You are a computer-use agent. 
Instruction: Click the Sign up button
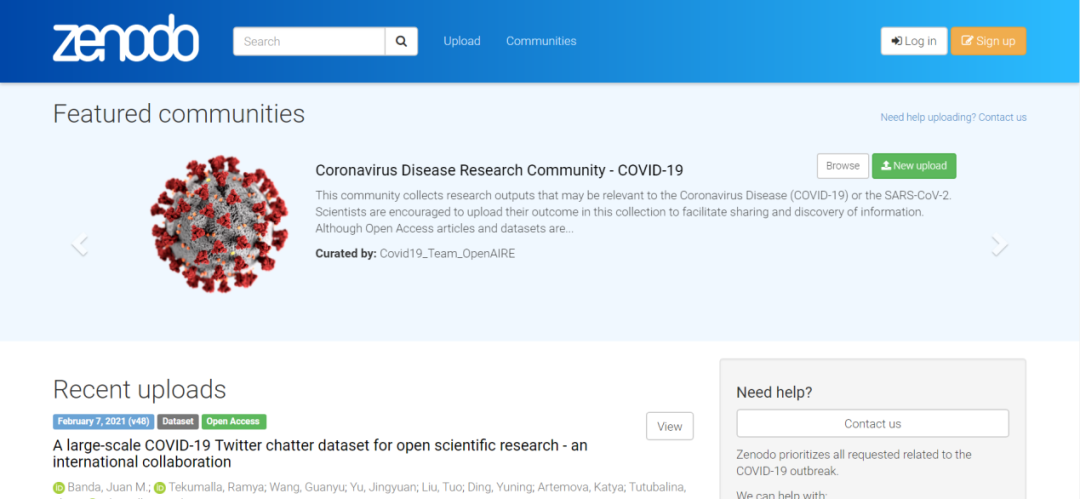pyautogui.click(x=988, y=41)
